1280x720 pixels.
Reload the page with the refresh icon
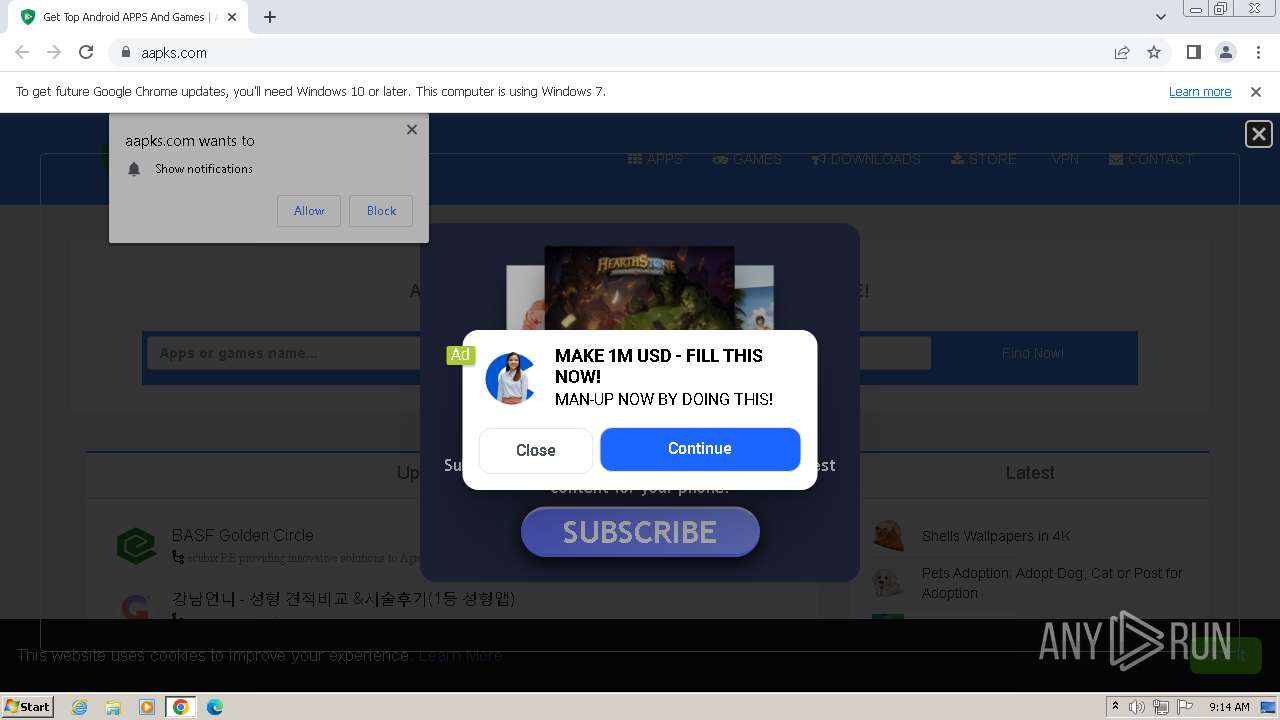click(86, 52)
